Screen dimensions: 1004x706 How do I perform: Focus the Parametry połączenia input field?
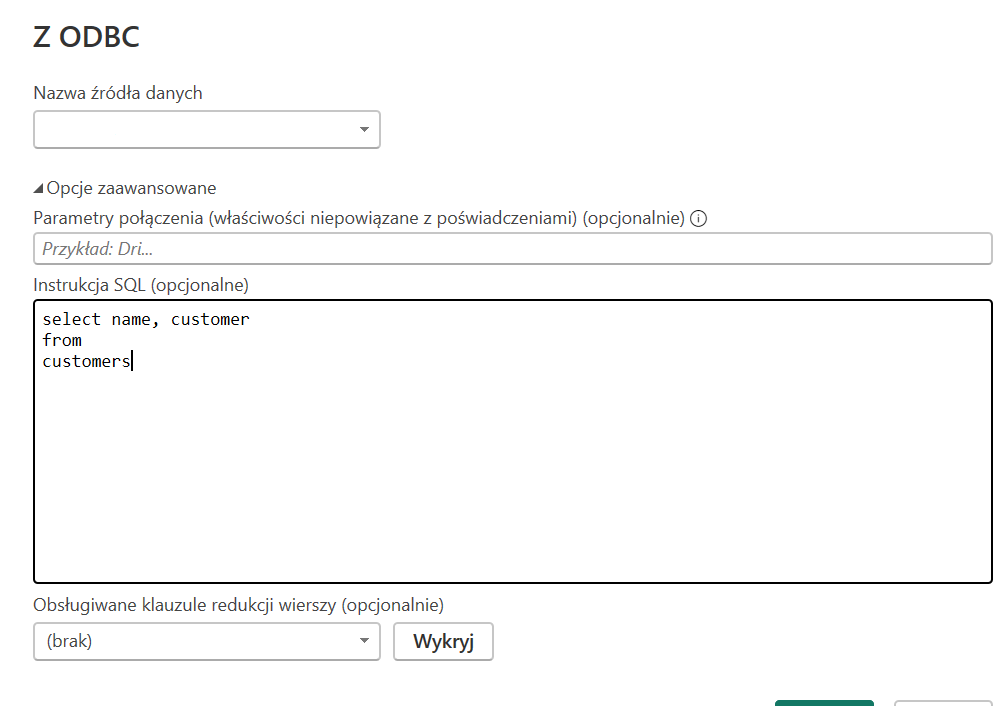point(512,249)
